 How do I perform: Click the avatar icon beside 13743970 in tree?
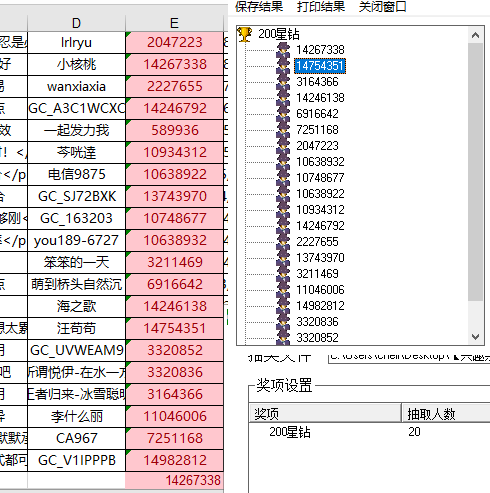click(x=283, y=258)
